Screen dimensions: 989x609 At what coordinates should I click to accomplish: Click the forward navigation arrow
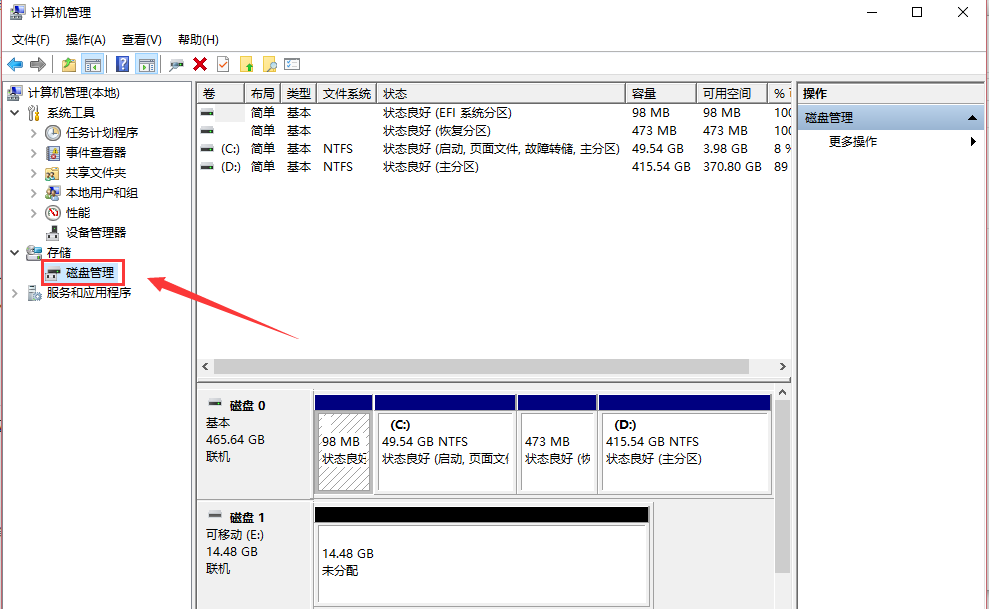[37, 64]
